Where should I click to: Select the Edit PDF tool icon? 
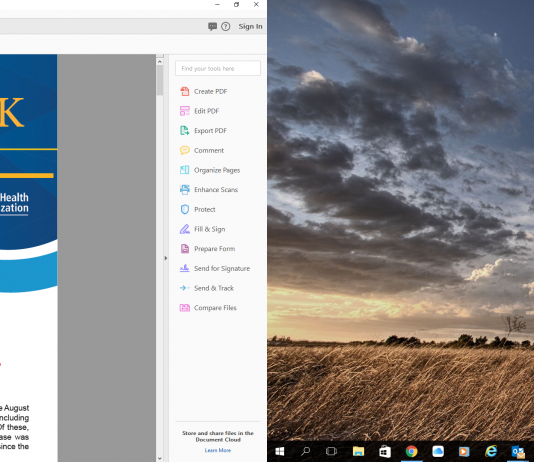click(x=185, y=111)
